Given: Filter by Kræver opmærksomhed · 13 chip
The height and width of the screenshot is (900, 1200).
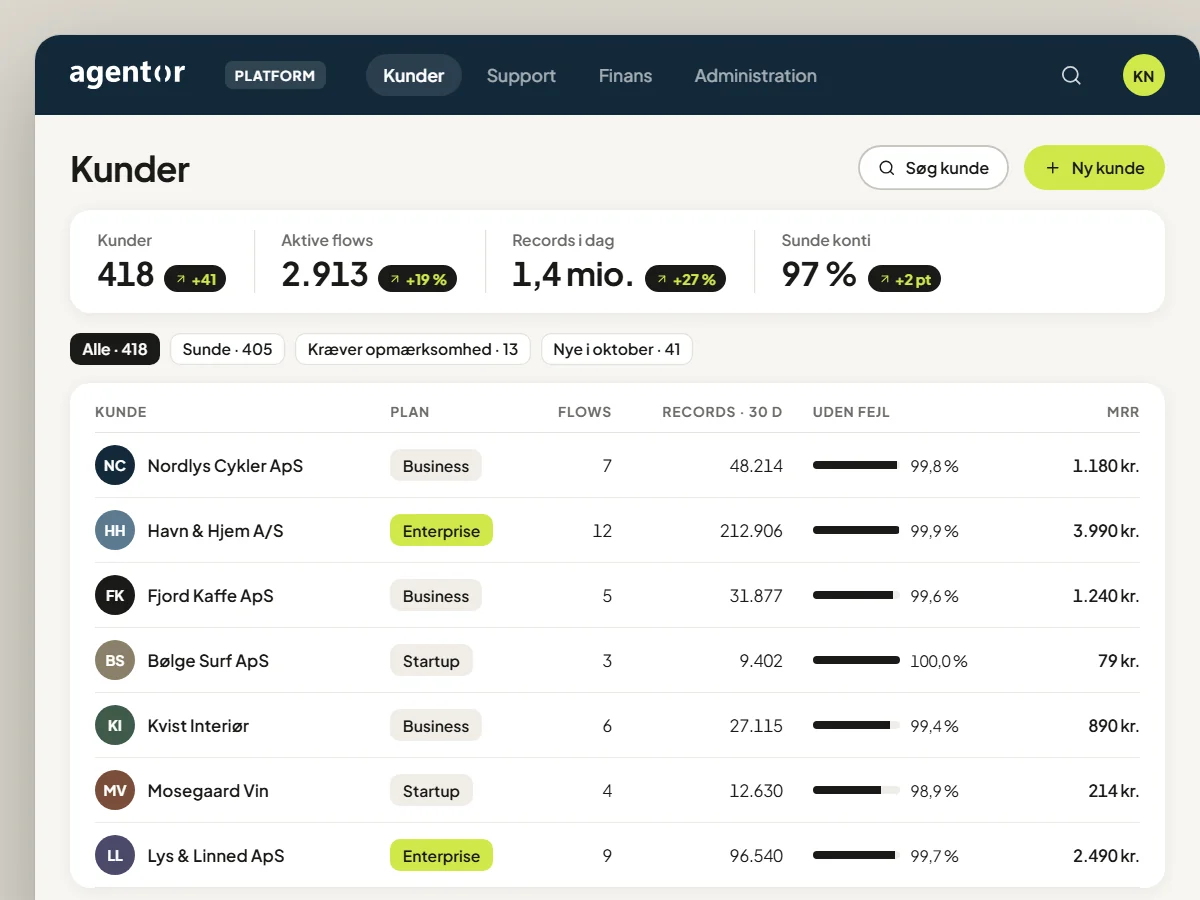Looking at the screenshot, I should point(413,349).
